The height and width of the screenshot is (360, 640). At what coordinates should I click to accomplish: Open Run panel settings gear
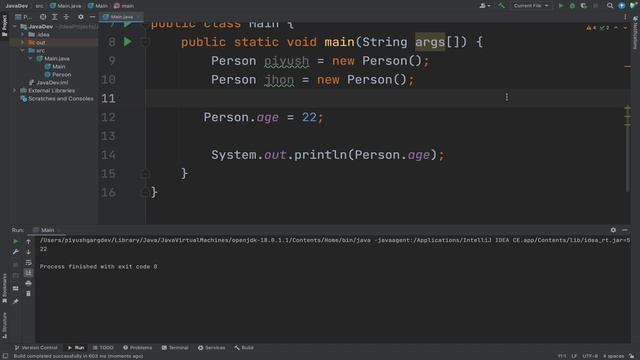[x=613, y=230]
